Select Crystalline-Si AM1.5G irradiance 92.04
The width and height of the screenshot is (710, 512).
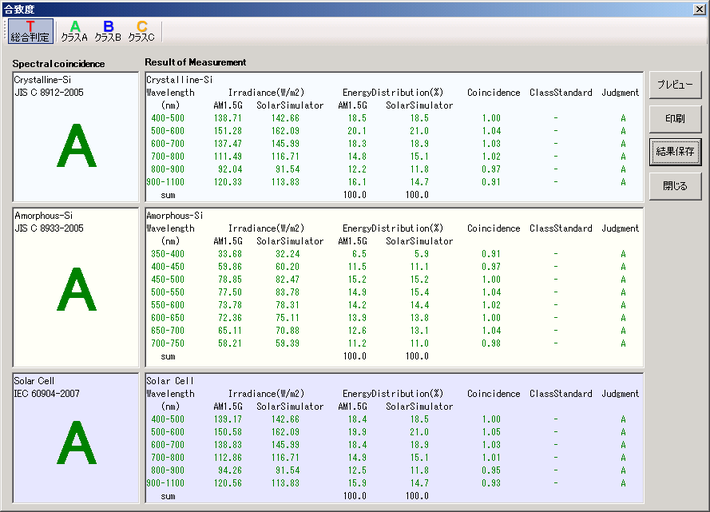(x=230, y=169)
